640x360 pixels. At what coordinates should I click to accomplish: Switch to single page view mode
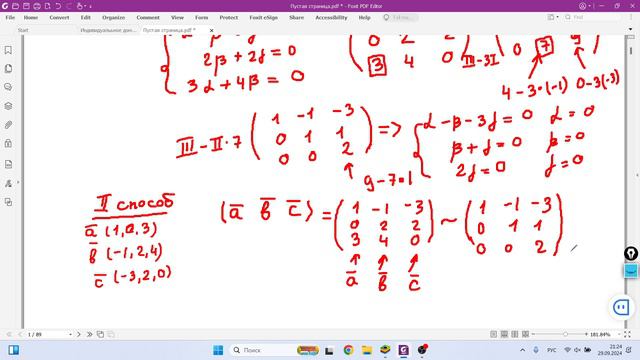pos(493,334)
